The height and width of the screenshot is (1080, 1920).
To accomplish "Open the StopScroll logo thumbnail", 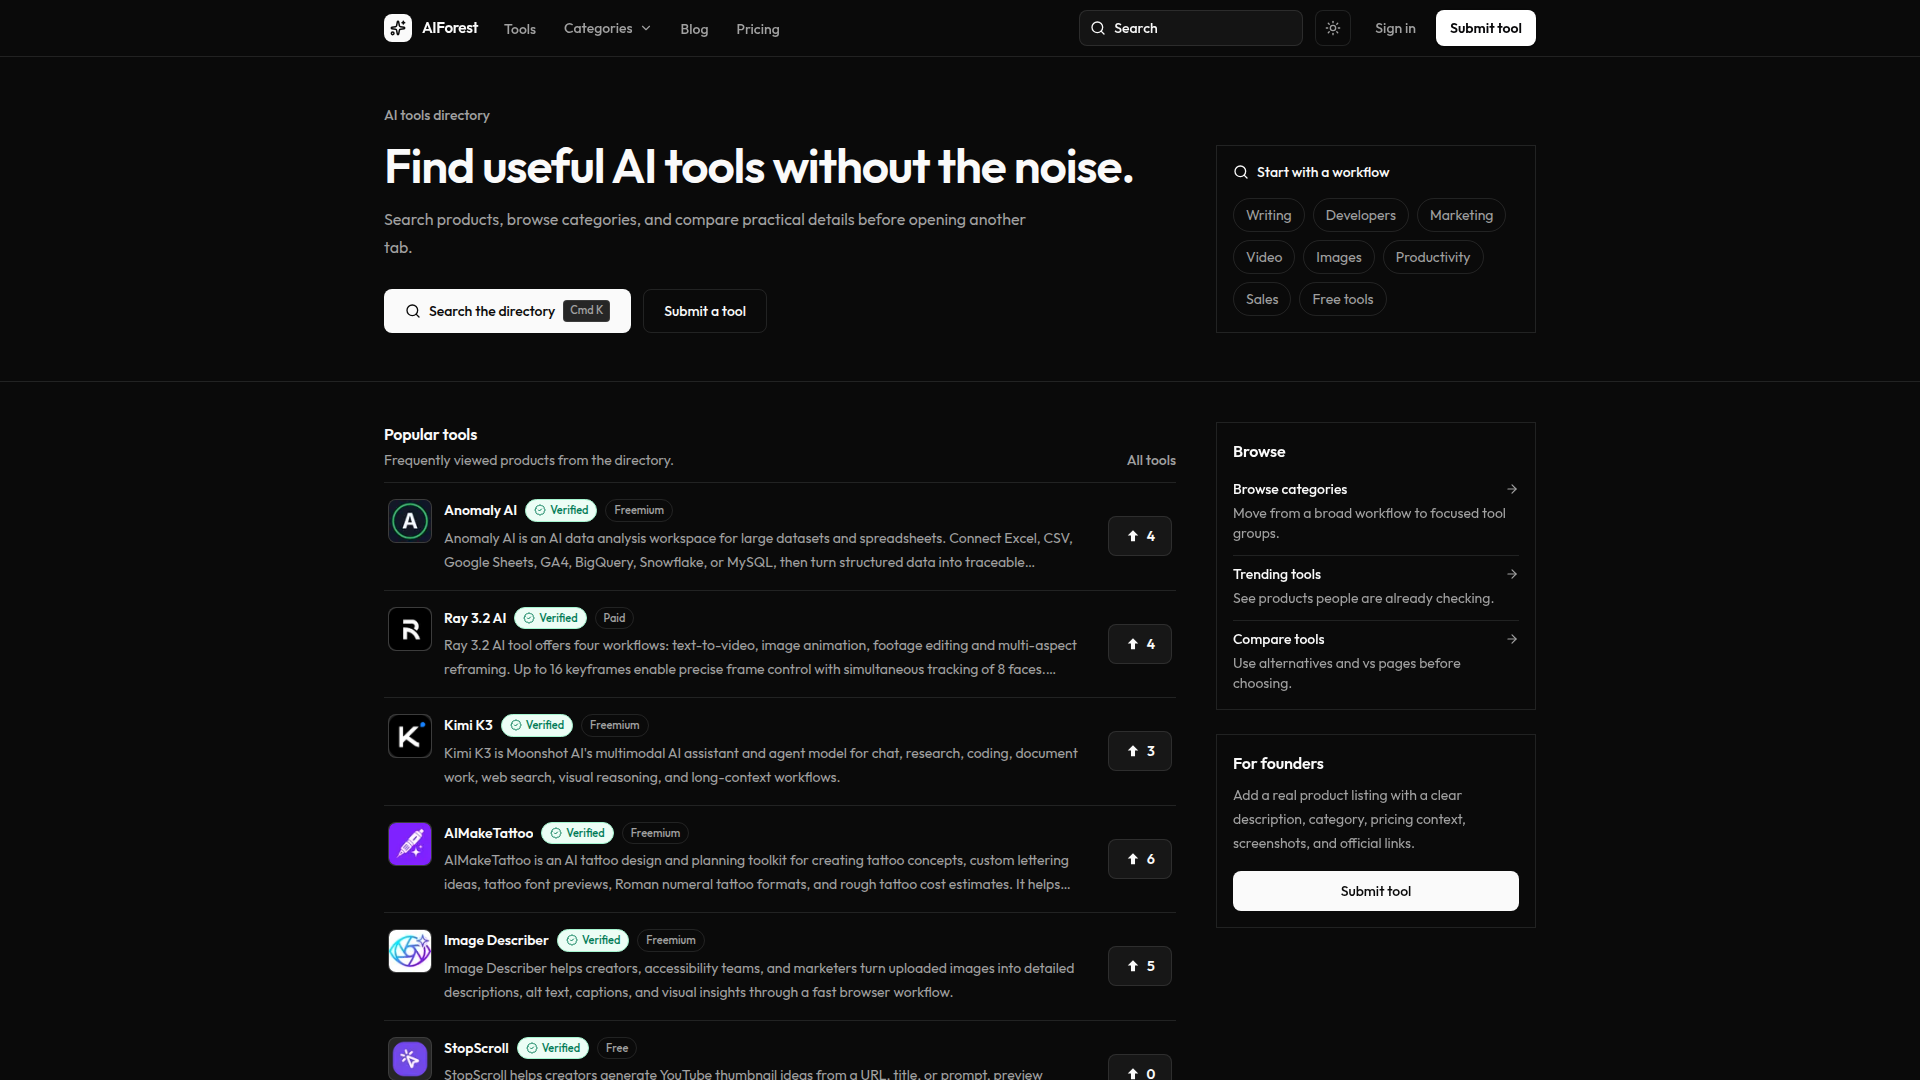I will click(x=410, y=1058).
